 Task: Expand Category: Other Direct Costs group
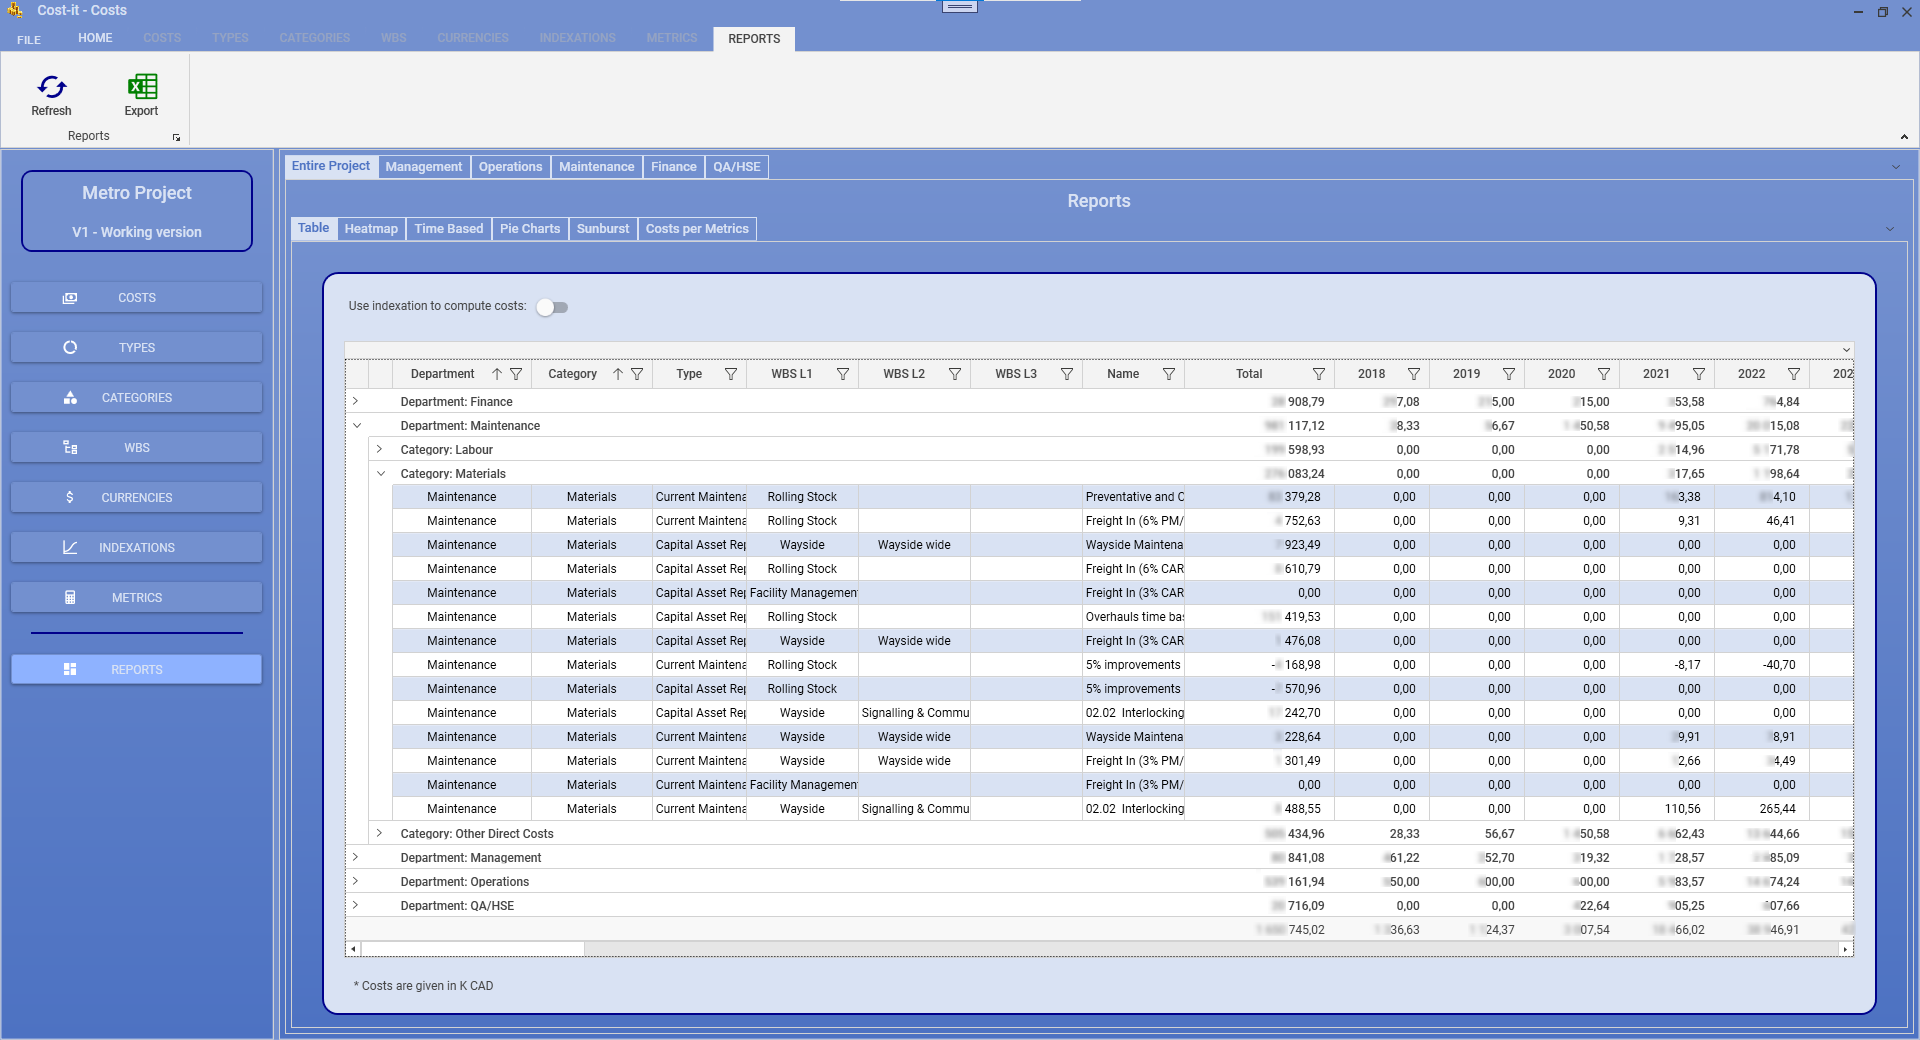(x=379, y=833)
